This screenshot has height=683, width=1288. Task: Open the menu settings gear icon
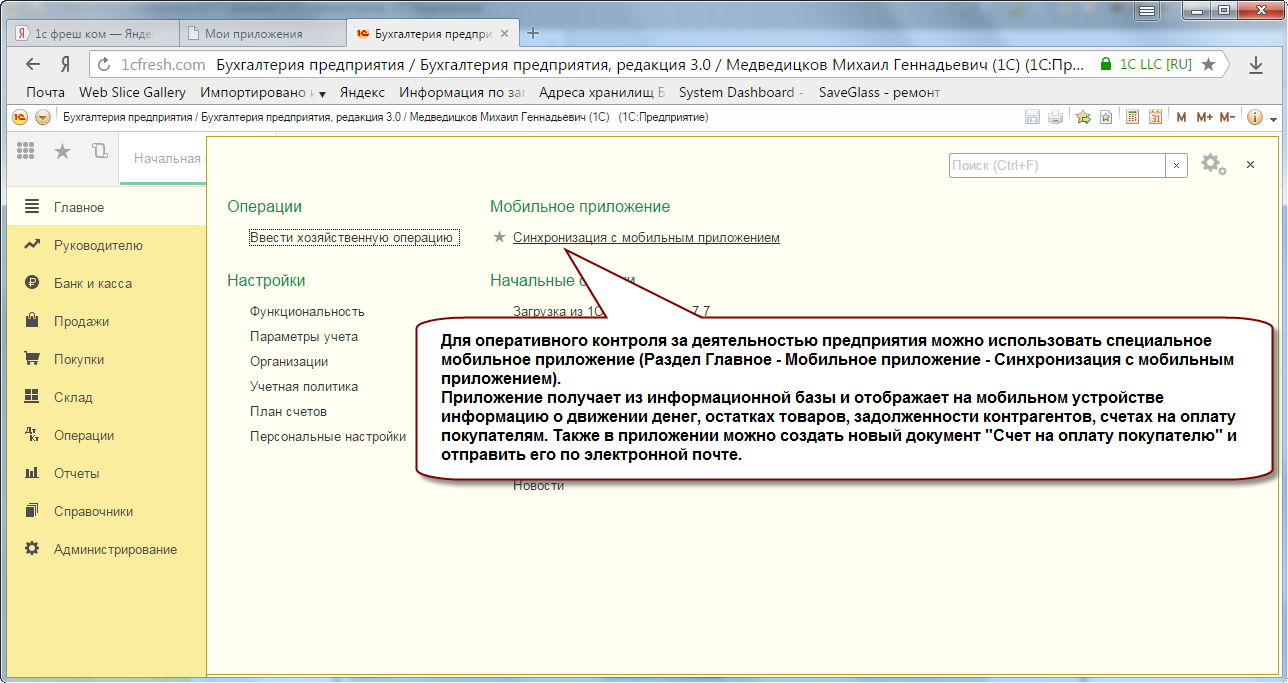point(1213,165)
